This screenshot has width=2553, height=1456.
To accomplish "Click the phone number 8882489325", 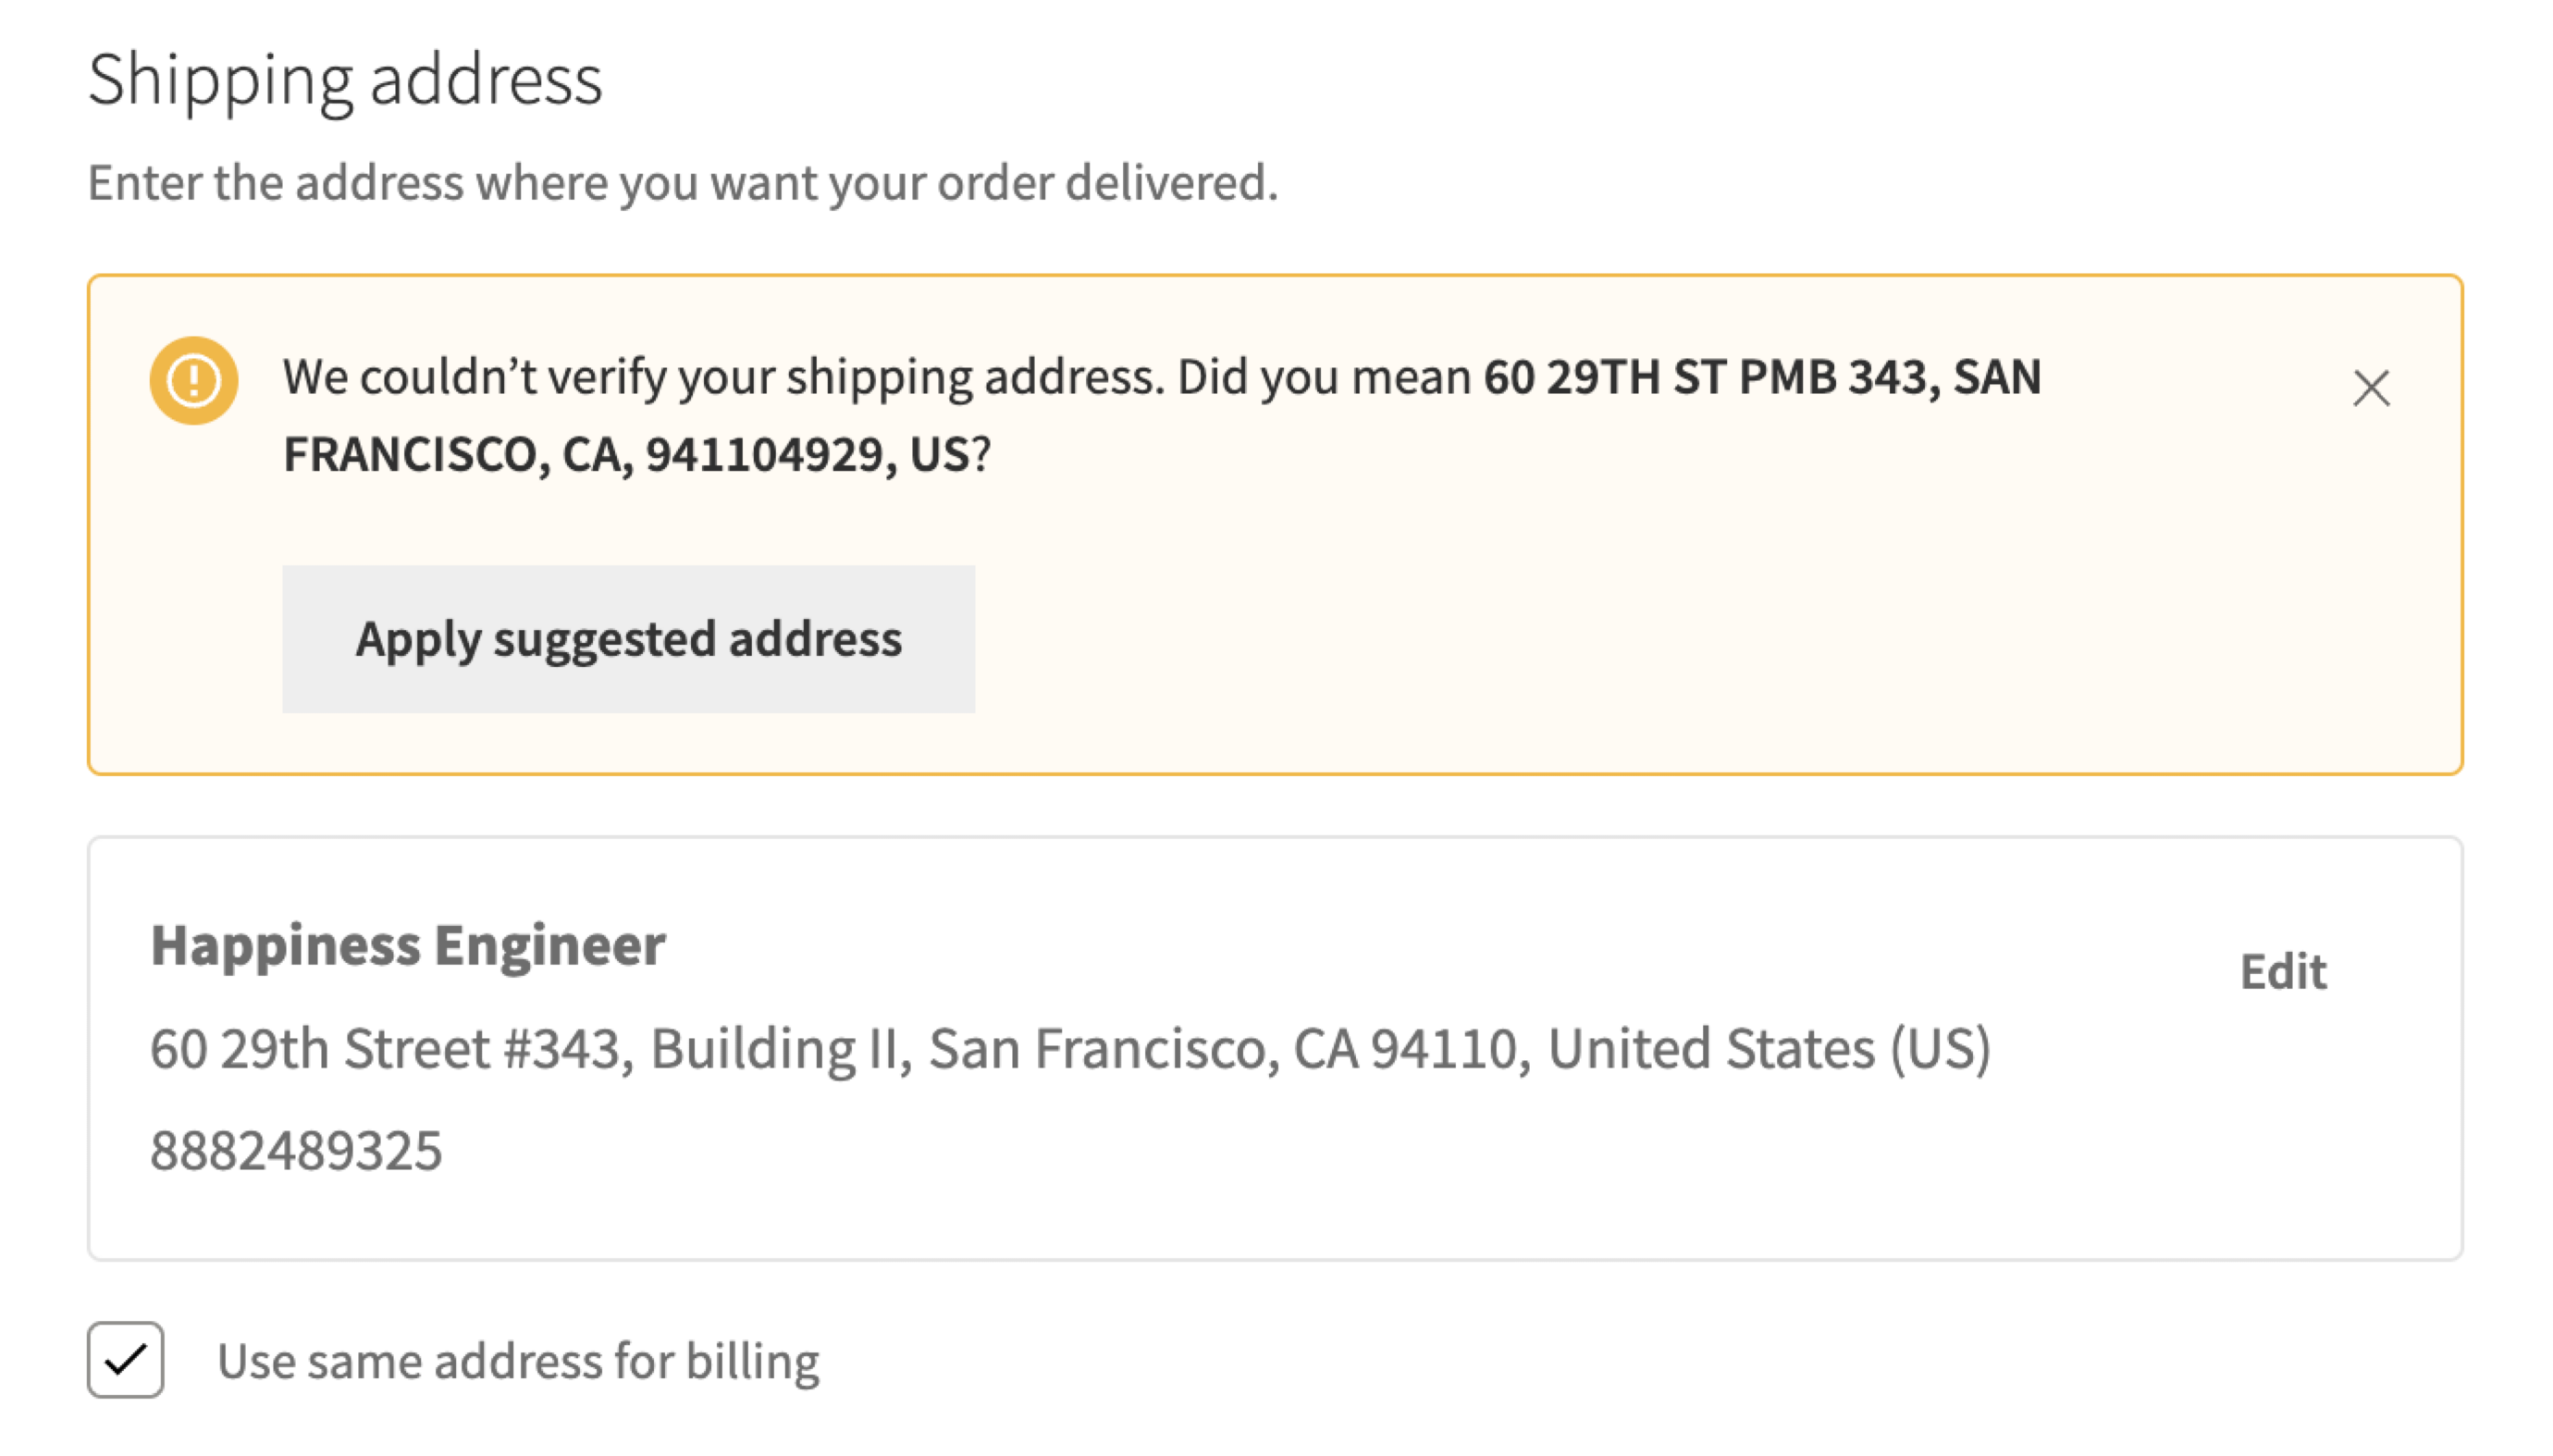I will 296,1152.
